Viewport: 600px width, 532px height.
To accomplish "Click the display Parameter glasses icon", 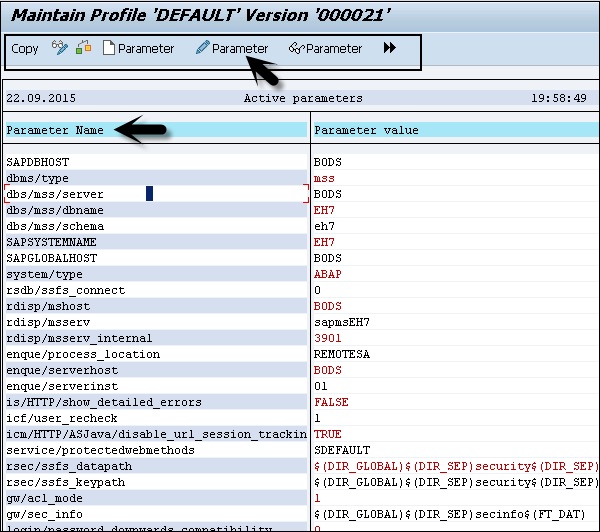I will (296, 48).
